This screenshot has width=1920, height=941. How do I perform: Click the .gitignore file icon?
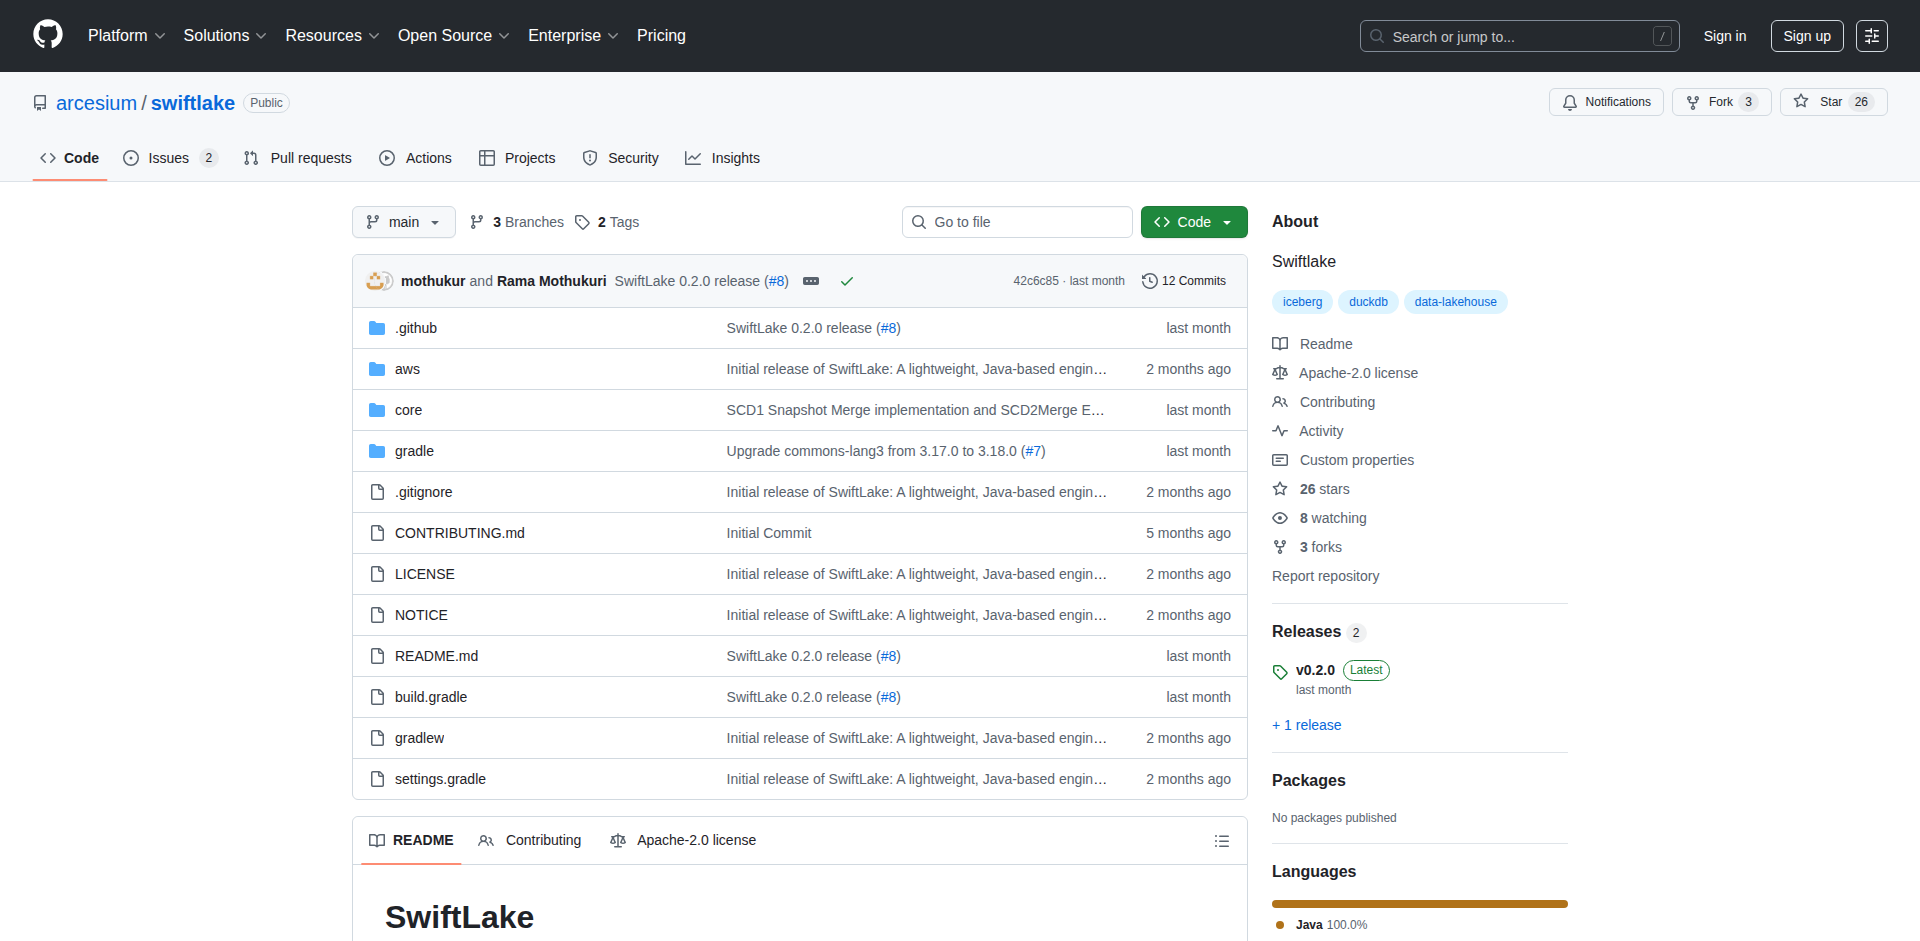pyautogui.click(x=377, y=492)
